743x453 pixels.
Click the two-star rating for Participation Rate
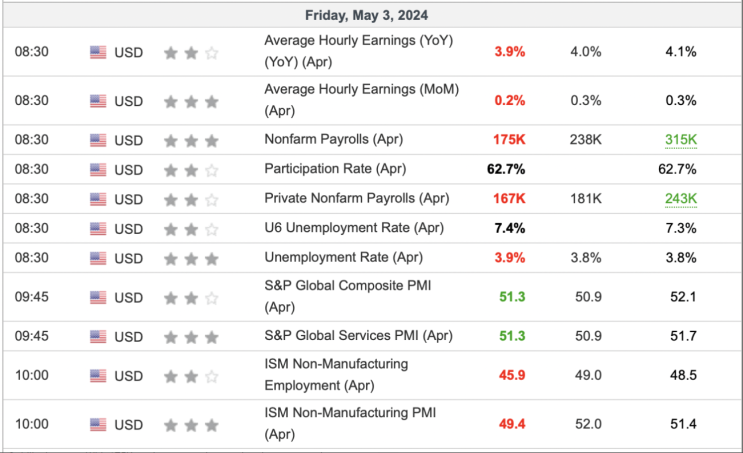191,170
